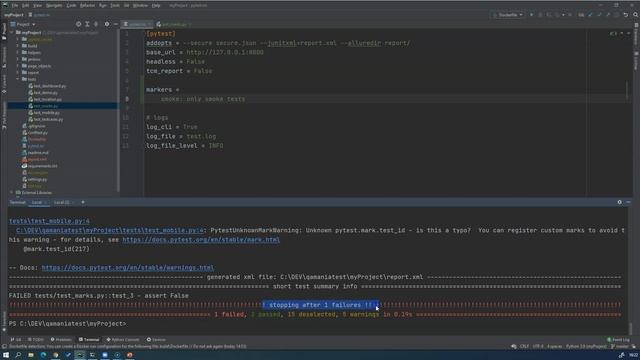Screen dimensions: 640x360
Task: Open the Terminal tool window button
Action: coord(89,340)
